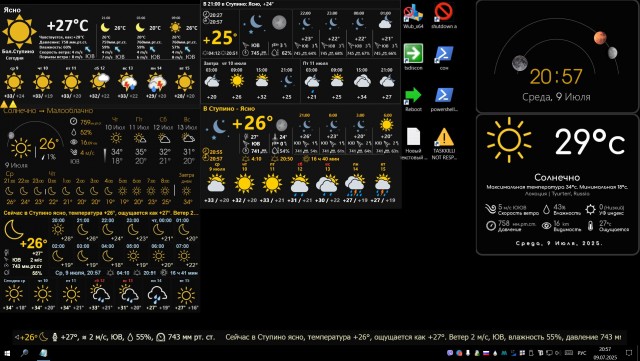Click the eye icon beside 16 in the Солнечно widget

73,142
